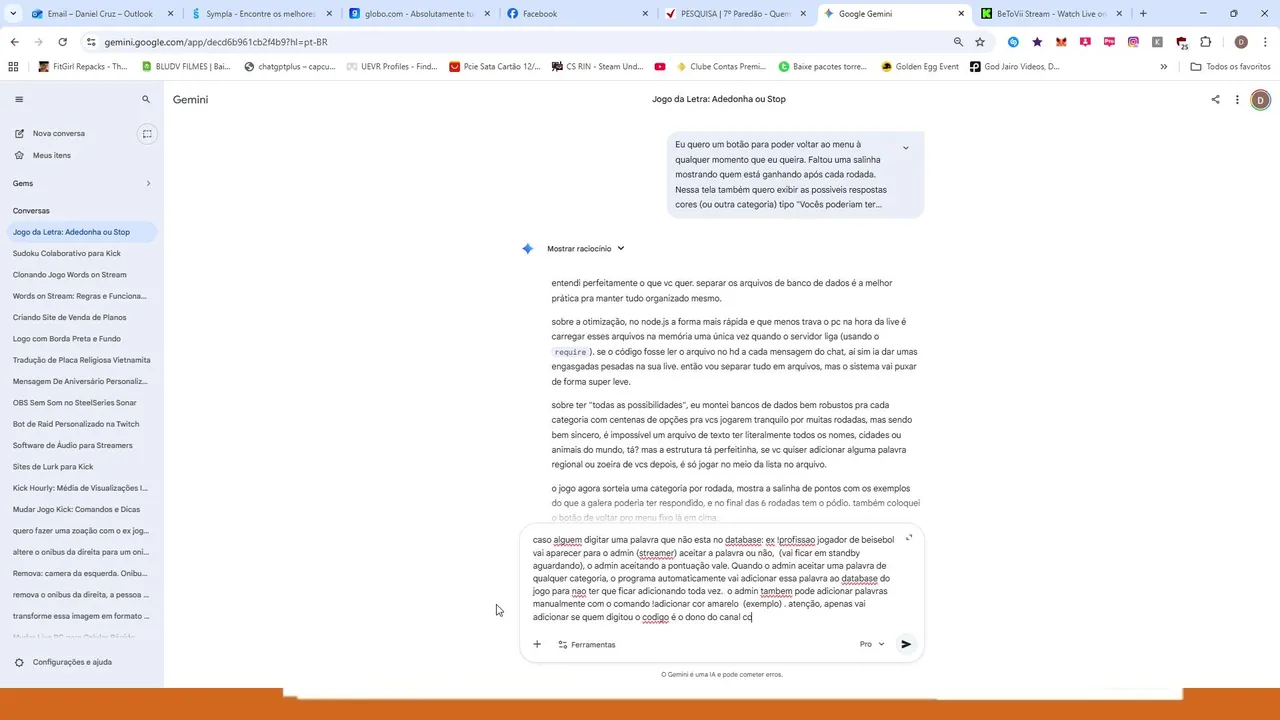
Task: Click the address bar URL
Action: coord(215,42)
